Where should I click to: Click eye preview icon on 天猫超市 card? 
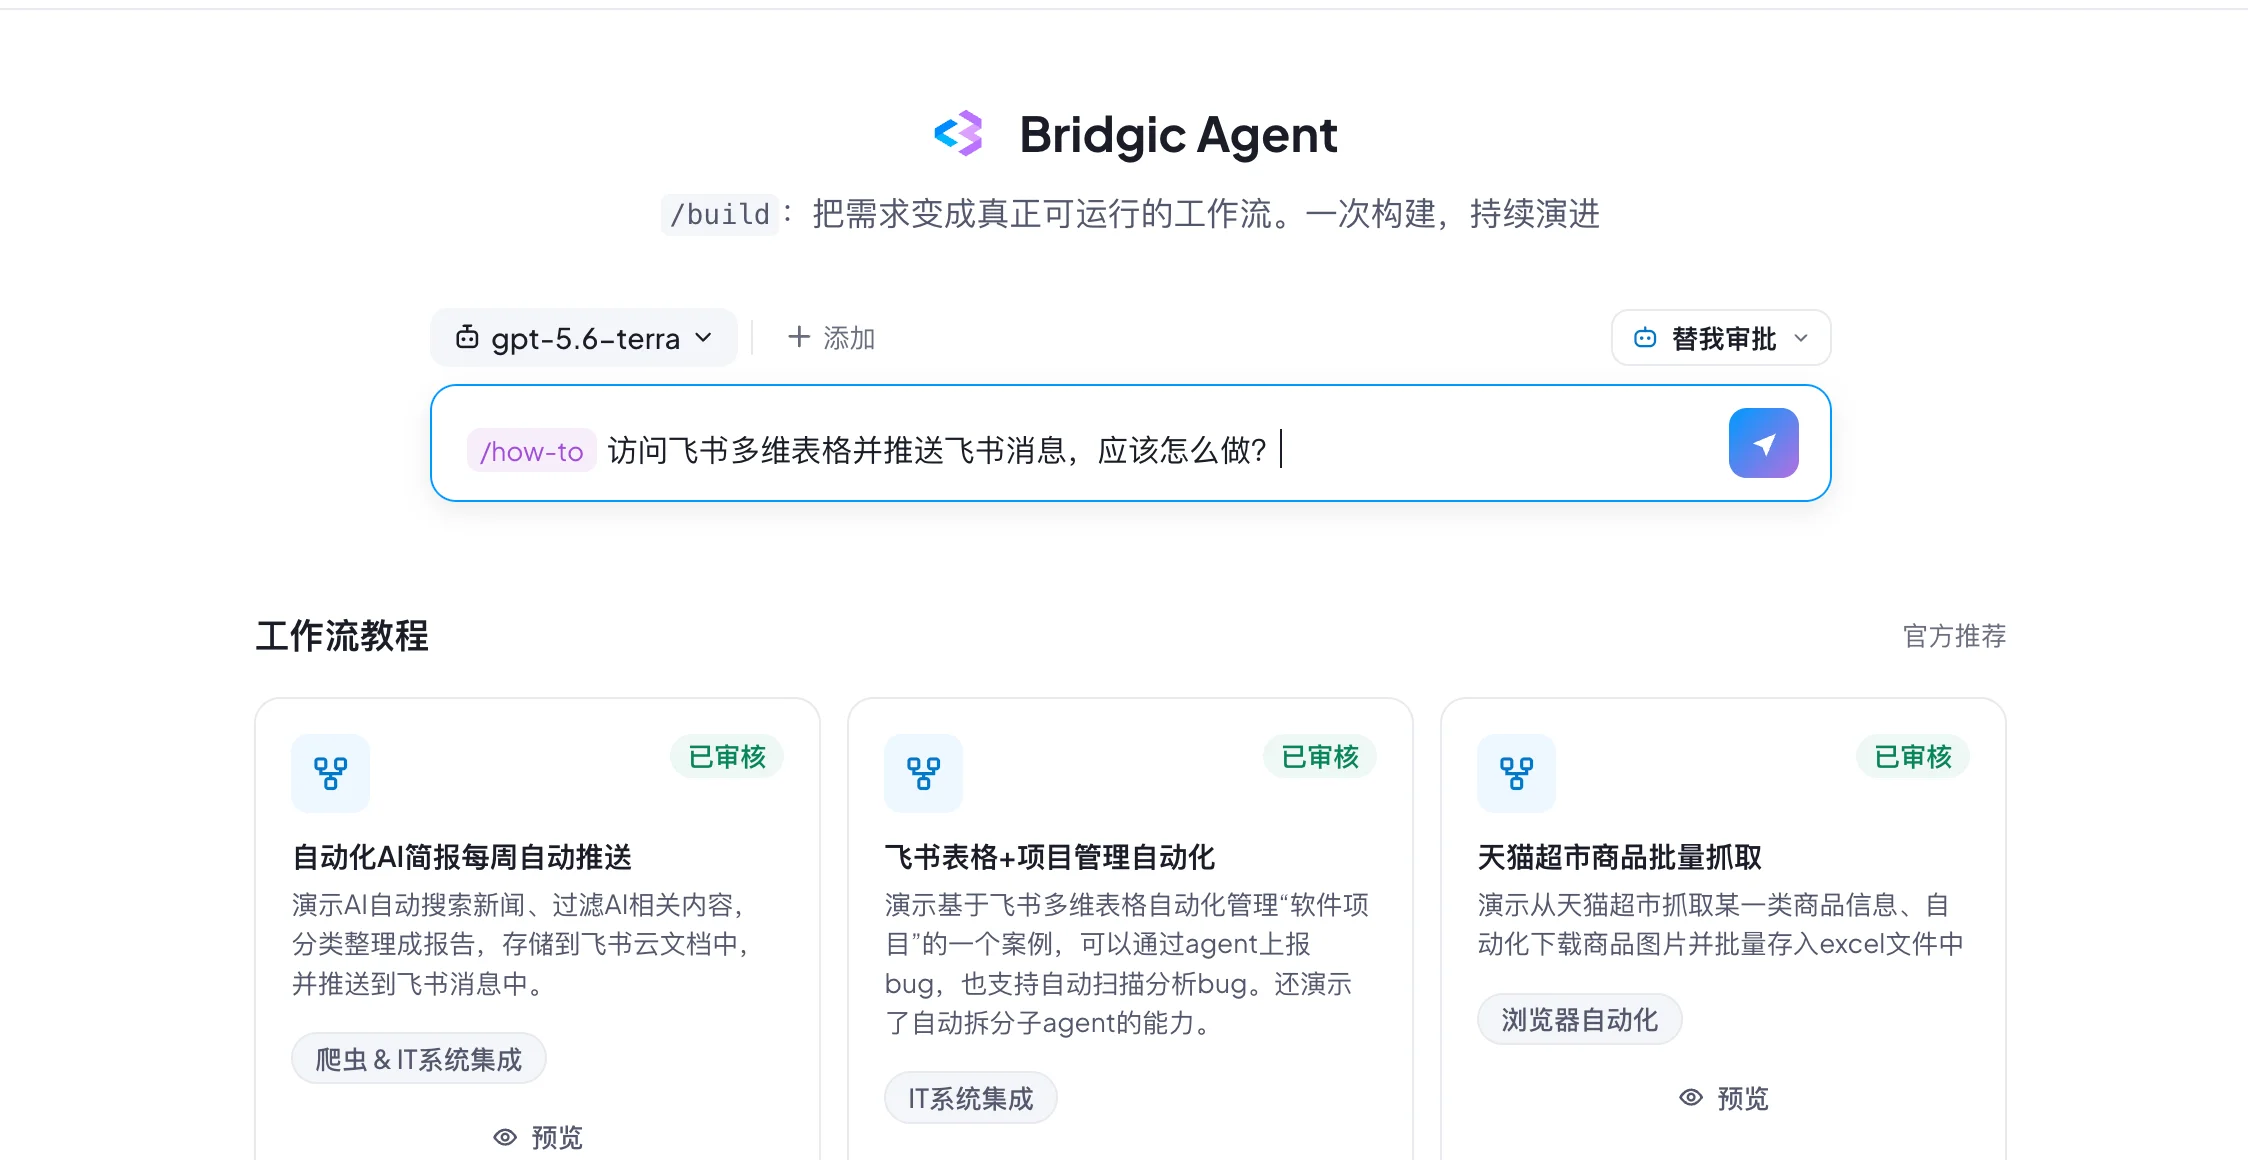point(1691,1098)
